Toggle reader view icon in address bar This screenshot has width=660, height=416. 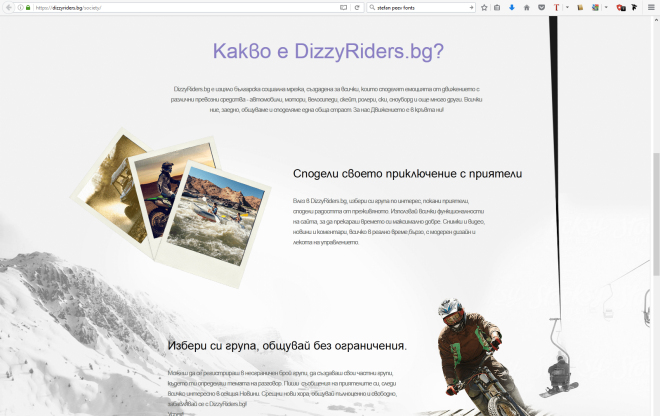(344, 7)
